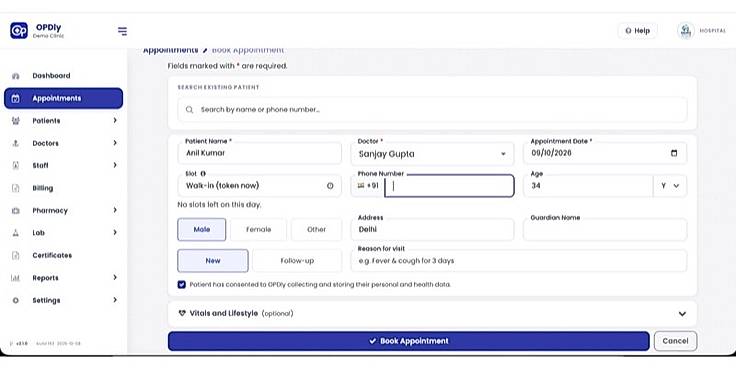Viewport: 736px width, 368px height.
Task: Click the Help button
Action: (x=637, y=31)
